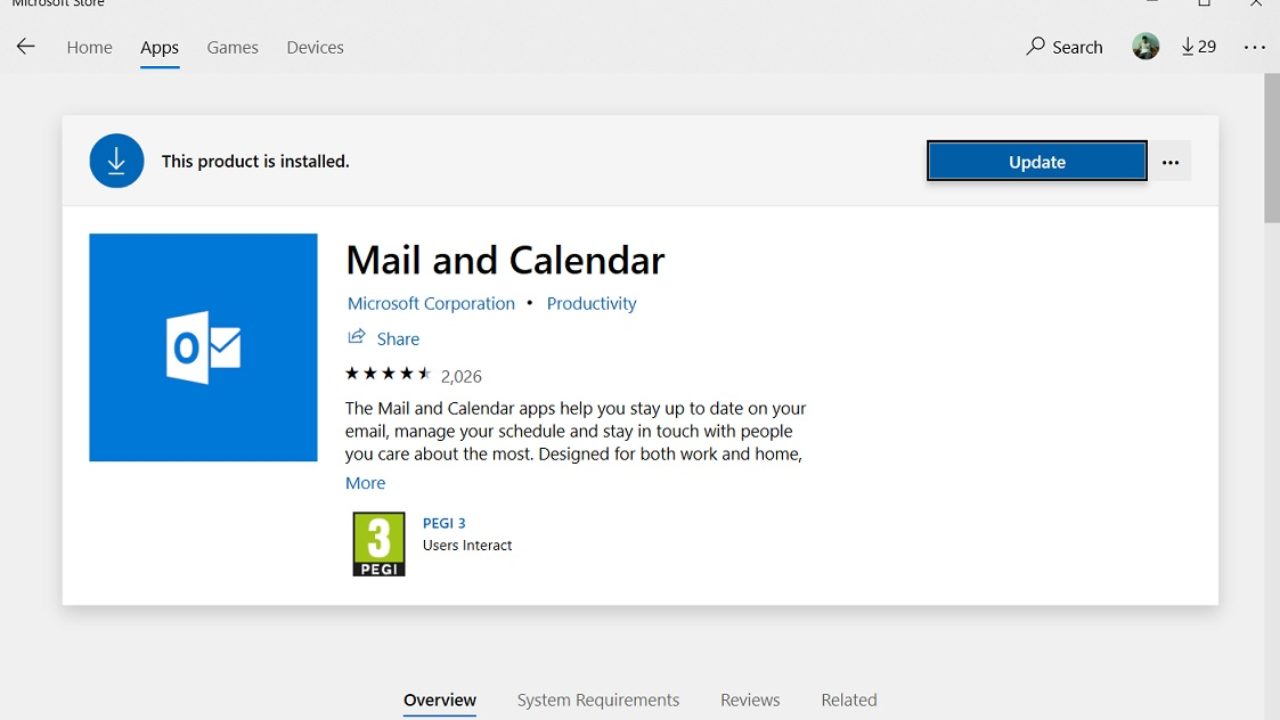Click the Mail and Calendar app logo
This screenshot has width=1280, height=720.
[x=203, y=348]
